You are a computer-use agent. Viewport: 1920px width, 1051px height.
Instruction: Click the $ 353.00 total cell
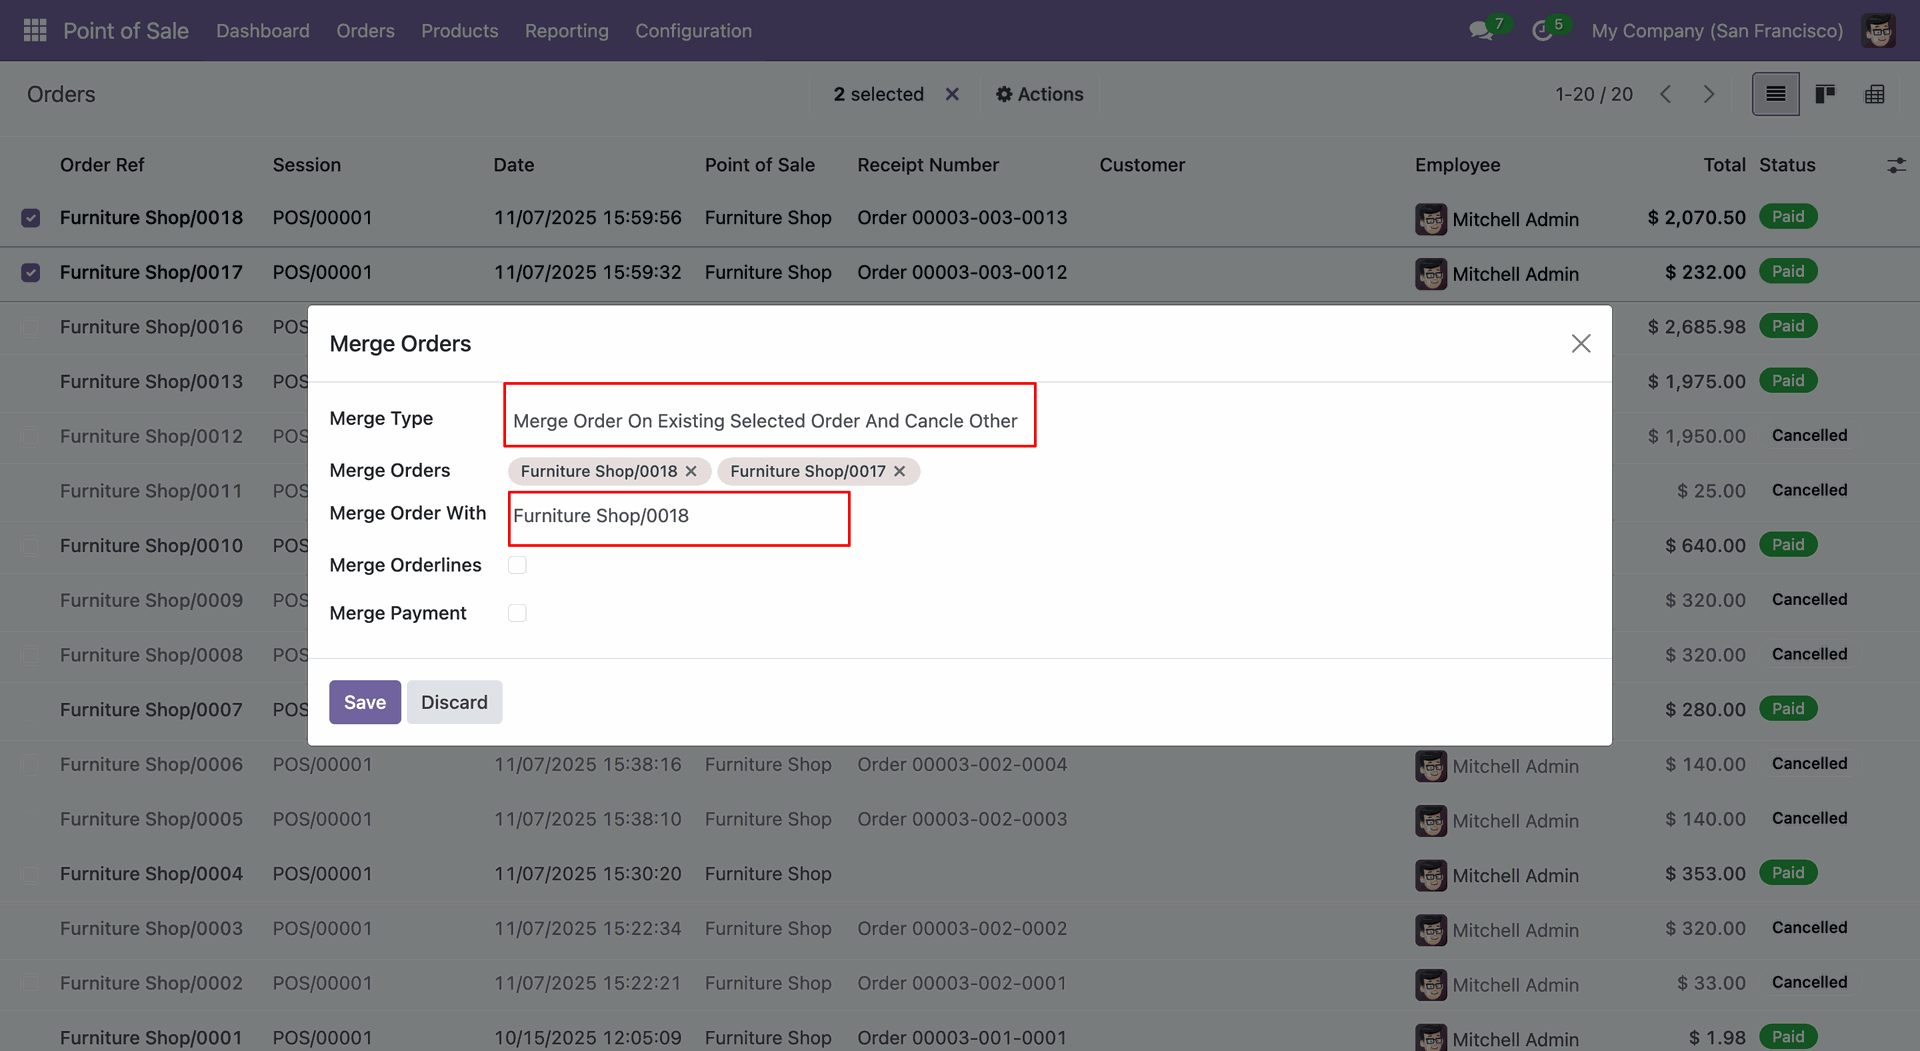pyautogui.click(x=1705, y=874)
